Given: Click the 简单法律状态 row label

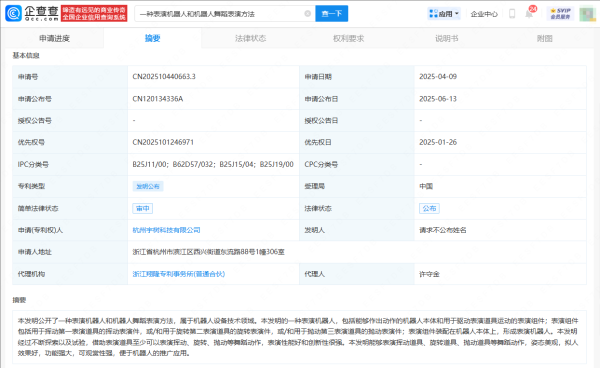Looking at the screenshot, I should click(38, 208).
